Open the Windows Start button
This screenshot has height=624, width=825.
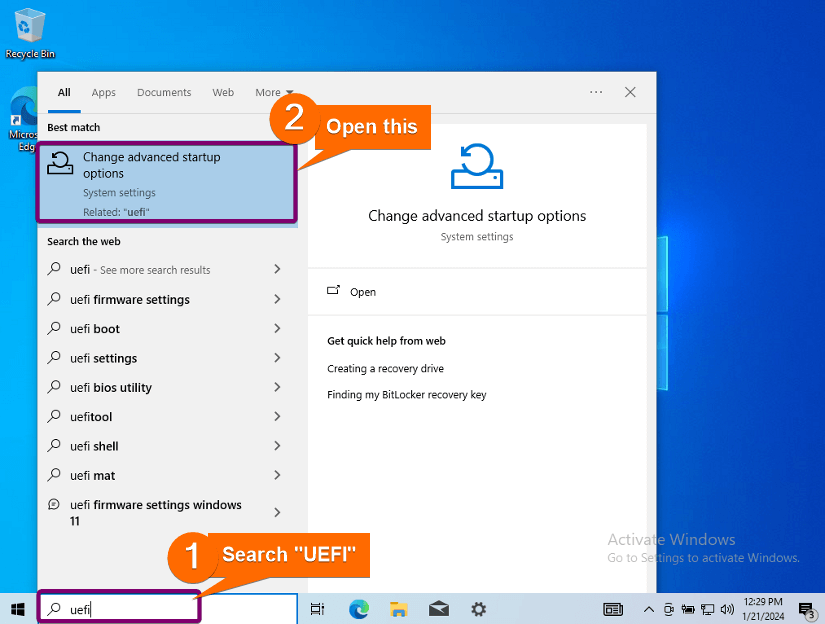17,609
